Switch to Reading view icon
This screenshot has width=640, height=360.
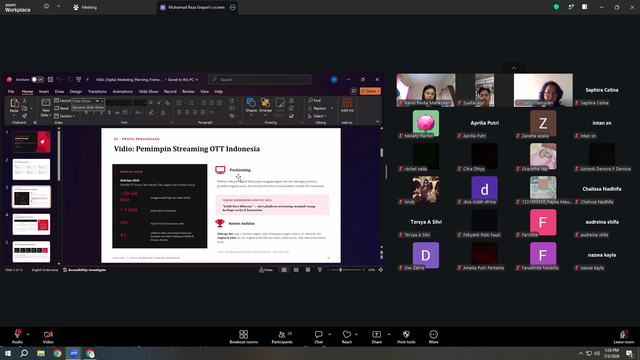coord(308,270)
